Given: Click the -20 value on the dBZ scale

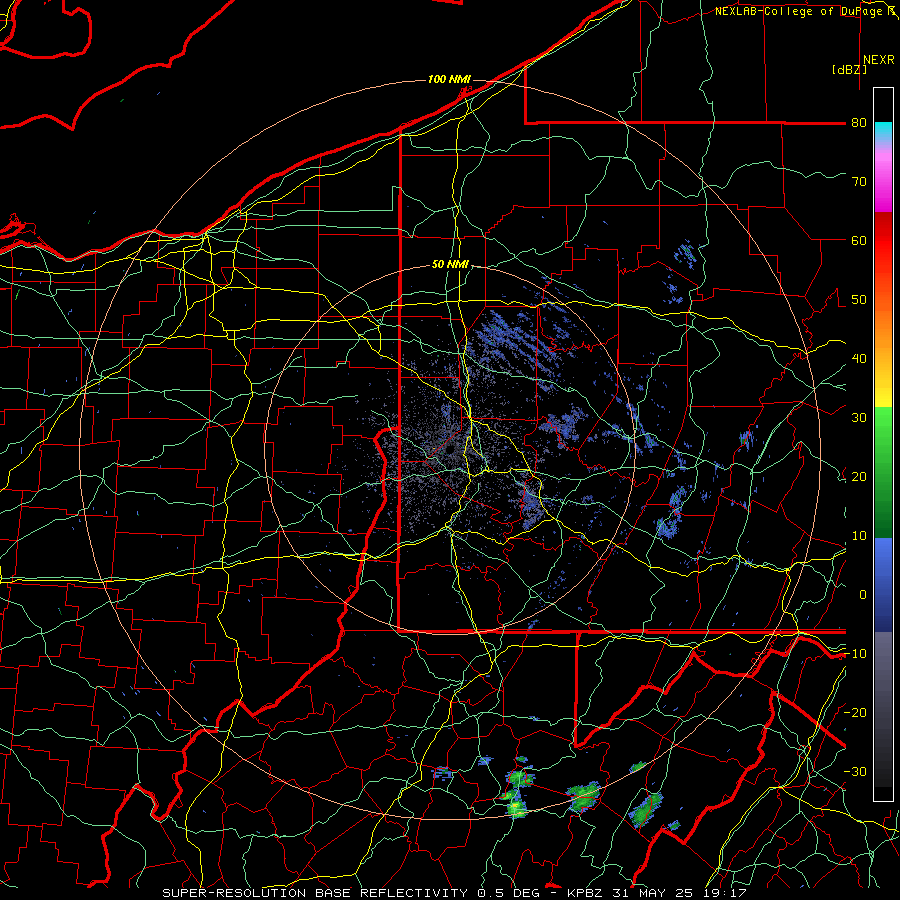Looking at the screenshot, I should [855, 712].
